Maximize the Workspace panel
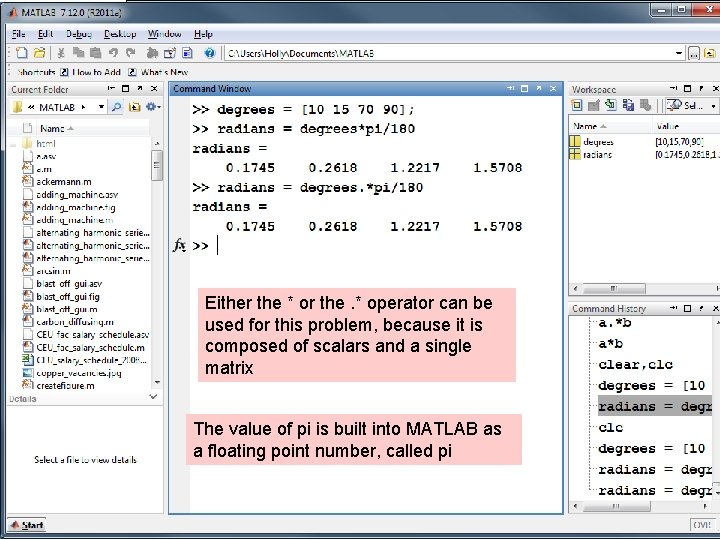This screenshot has width=720, height=540. 687,89
